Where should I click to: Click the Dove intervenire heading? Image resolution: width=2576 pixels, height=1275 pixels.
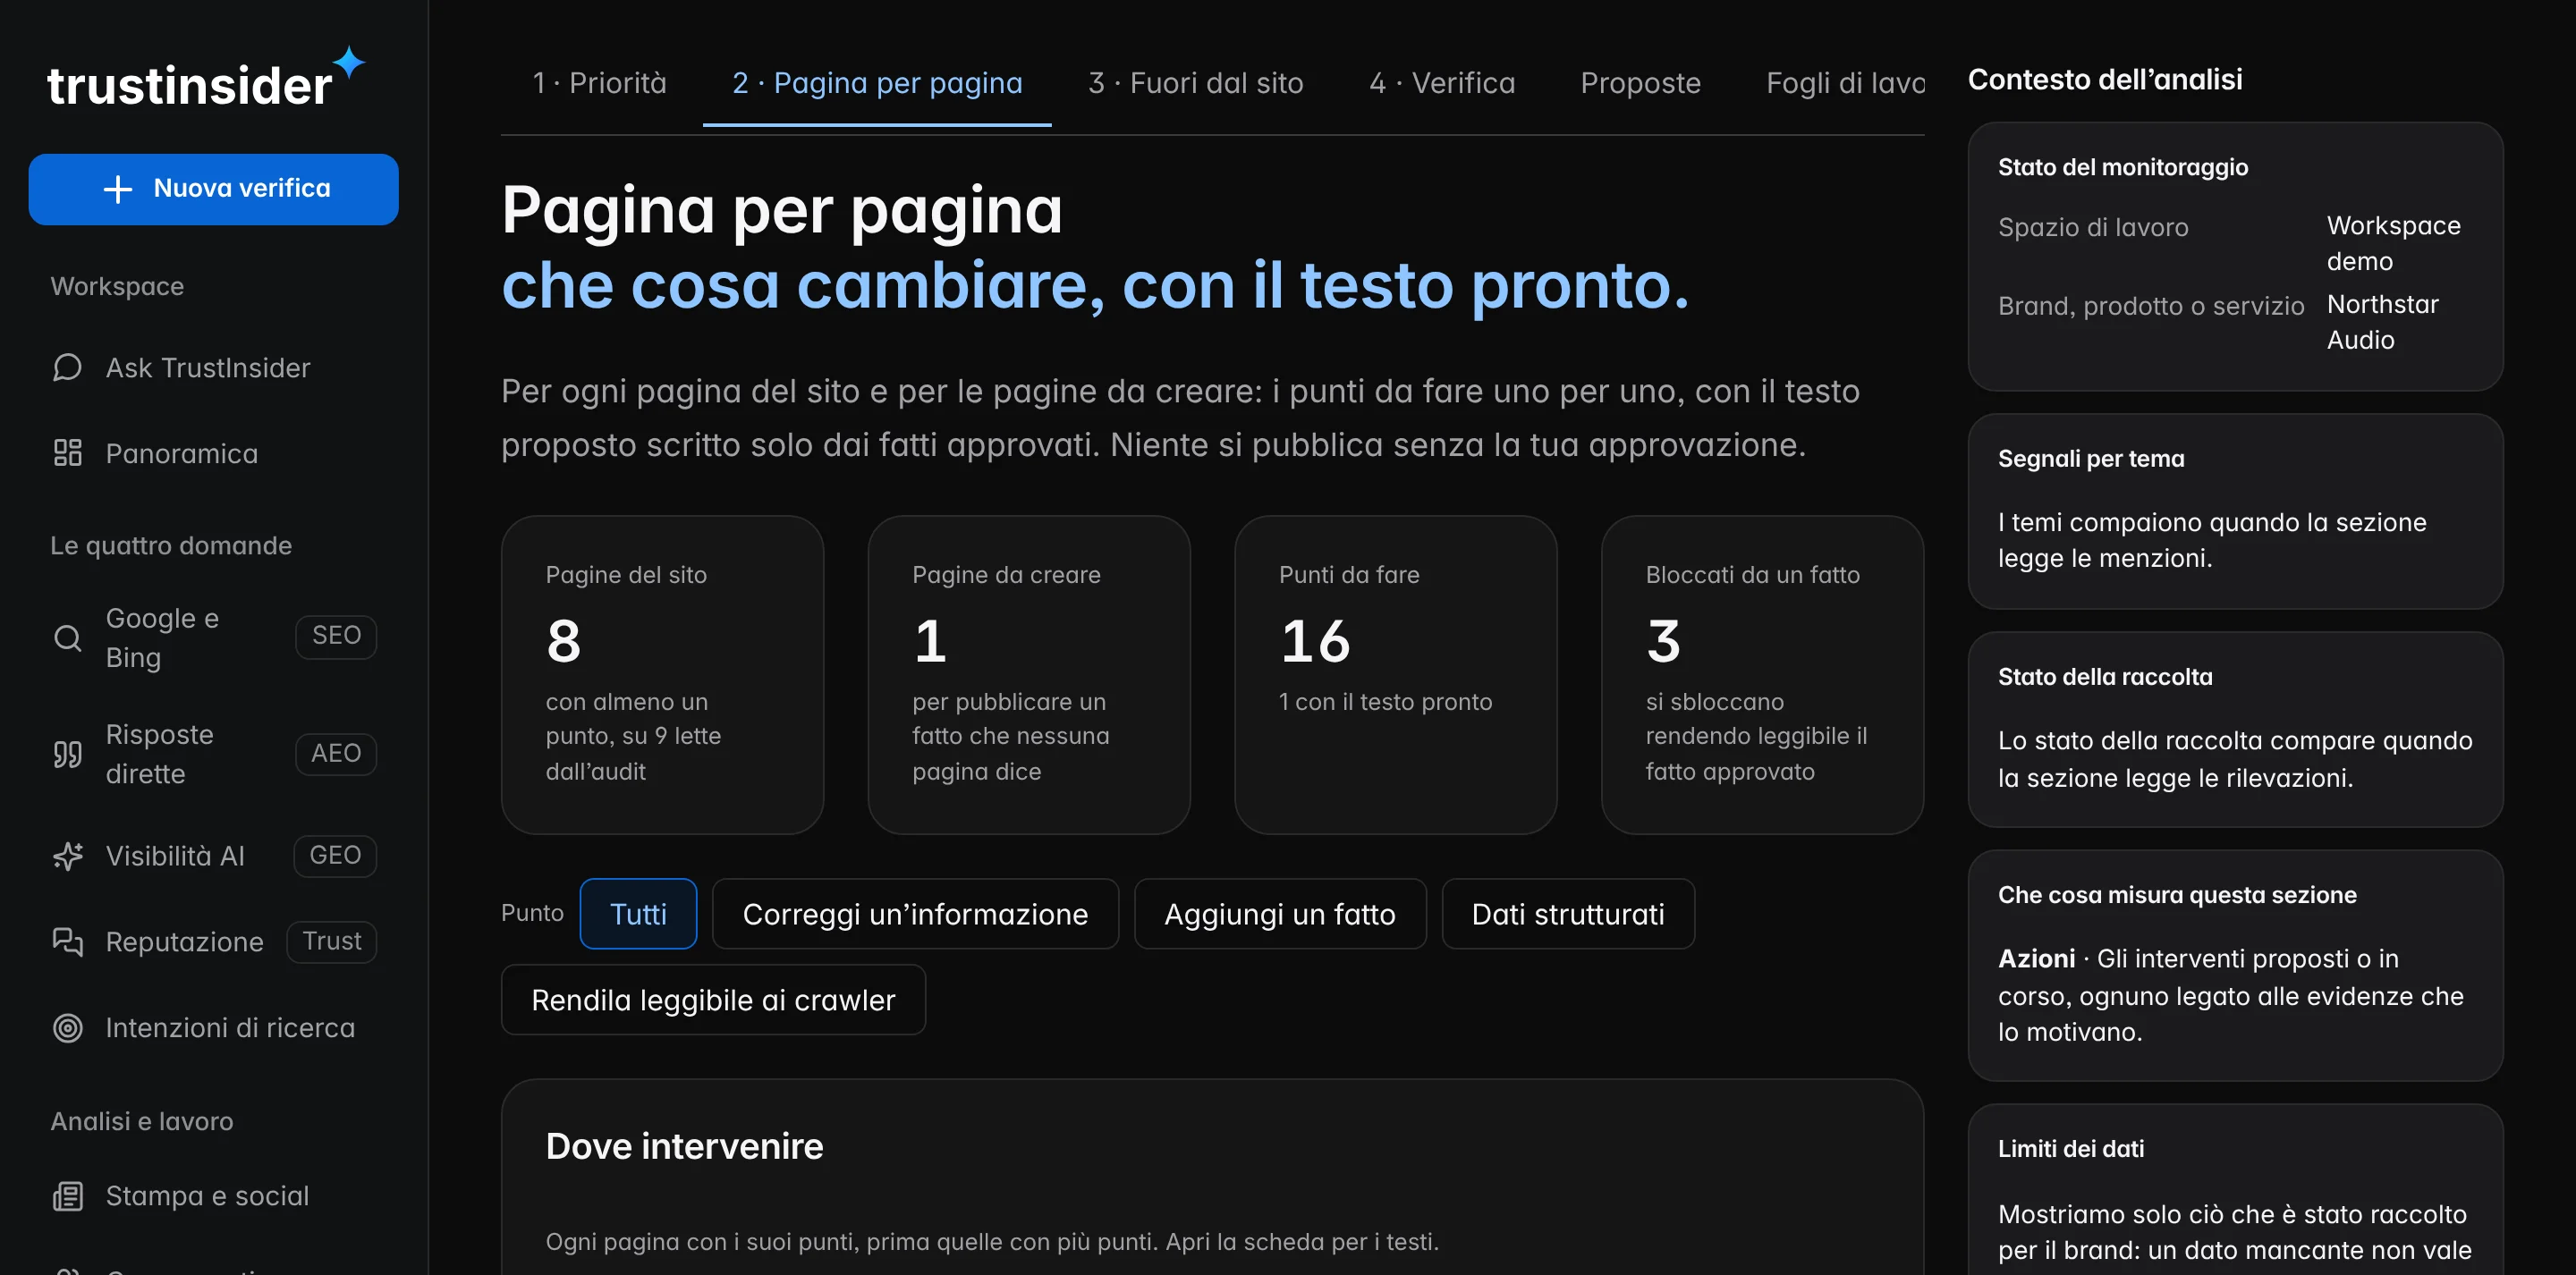coord(684,1146)
